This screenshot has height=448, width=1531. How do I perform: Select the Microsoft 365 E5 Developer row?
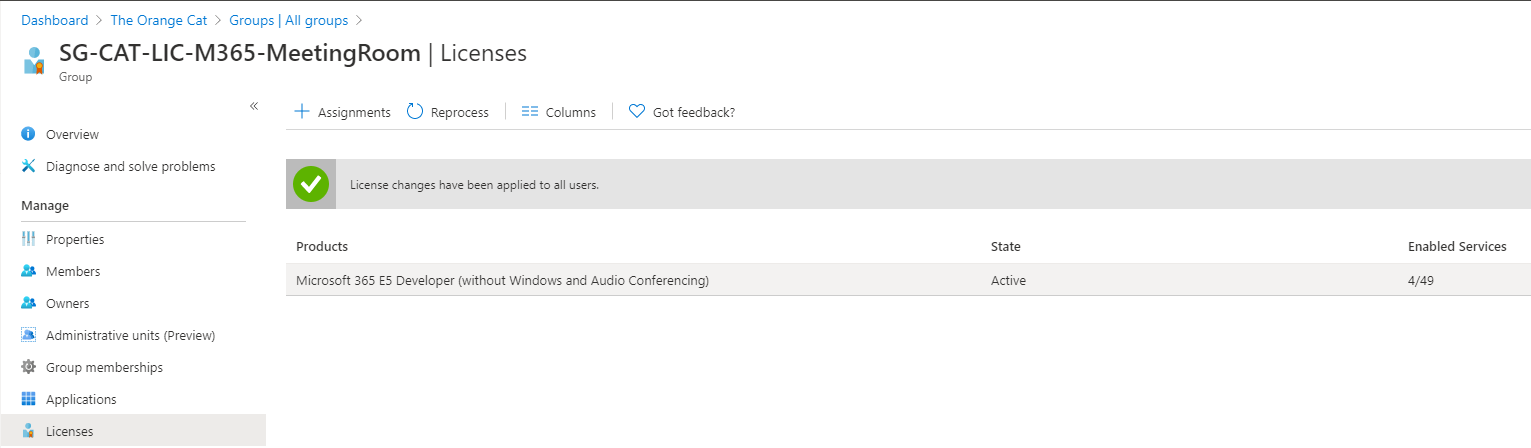[x=908, y=280]
